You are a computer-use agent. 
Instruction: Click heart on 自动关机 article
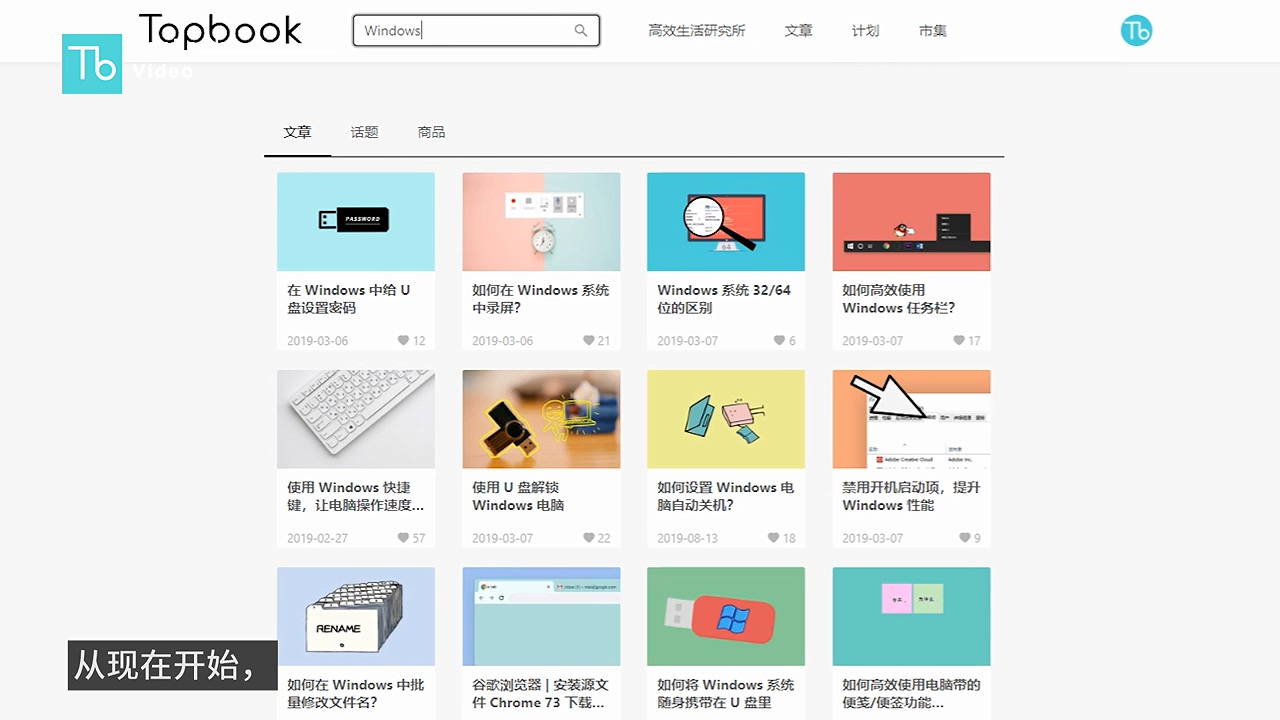(x=774, y=538)
